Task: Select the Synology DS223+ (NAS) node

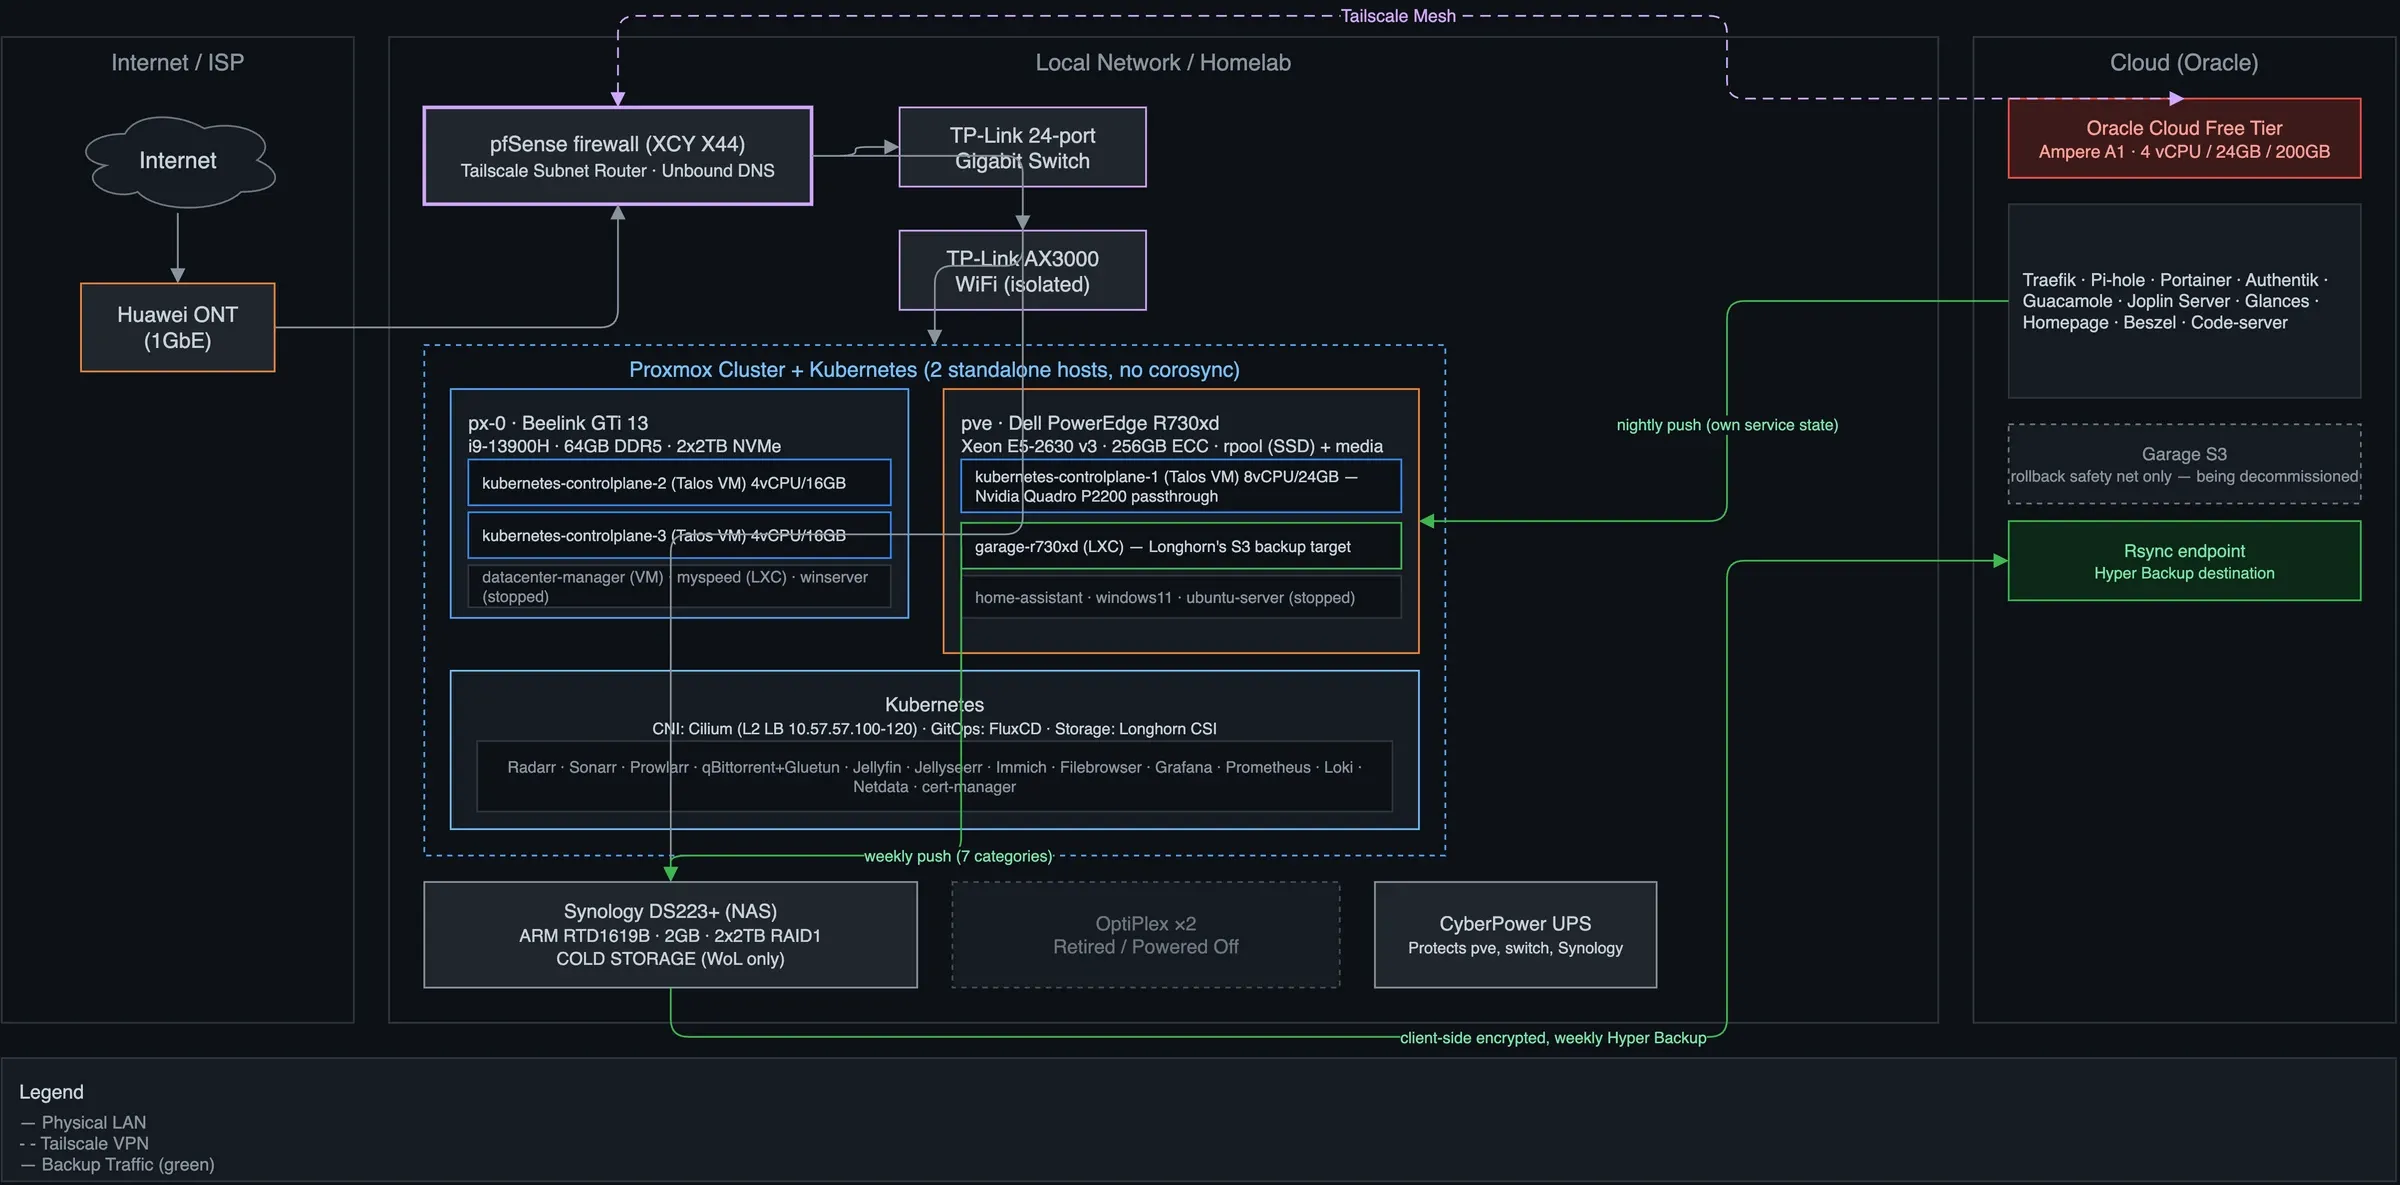Action: (x=670, y=935)
